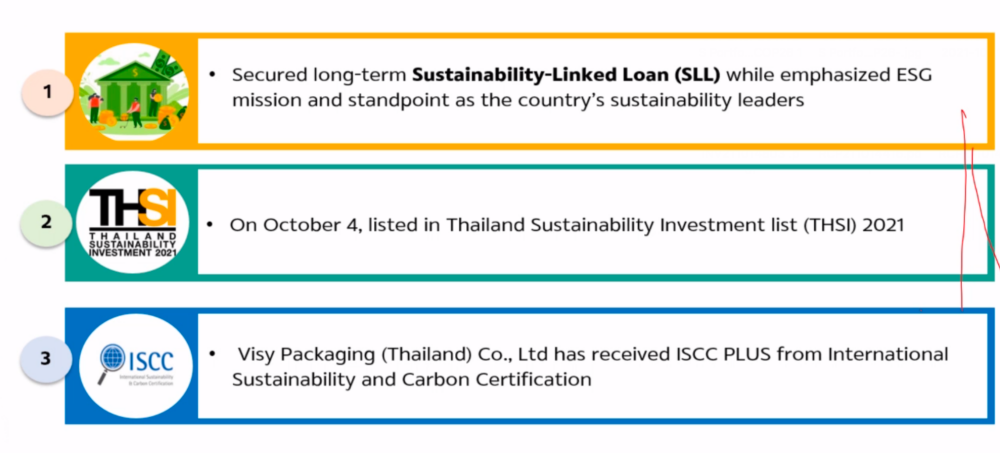Select the number 2 circle badge

pos(46,223)
